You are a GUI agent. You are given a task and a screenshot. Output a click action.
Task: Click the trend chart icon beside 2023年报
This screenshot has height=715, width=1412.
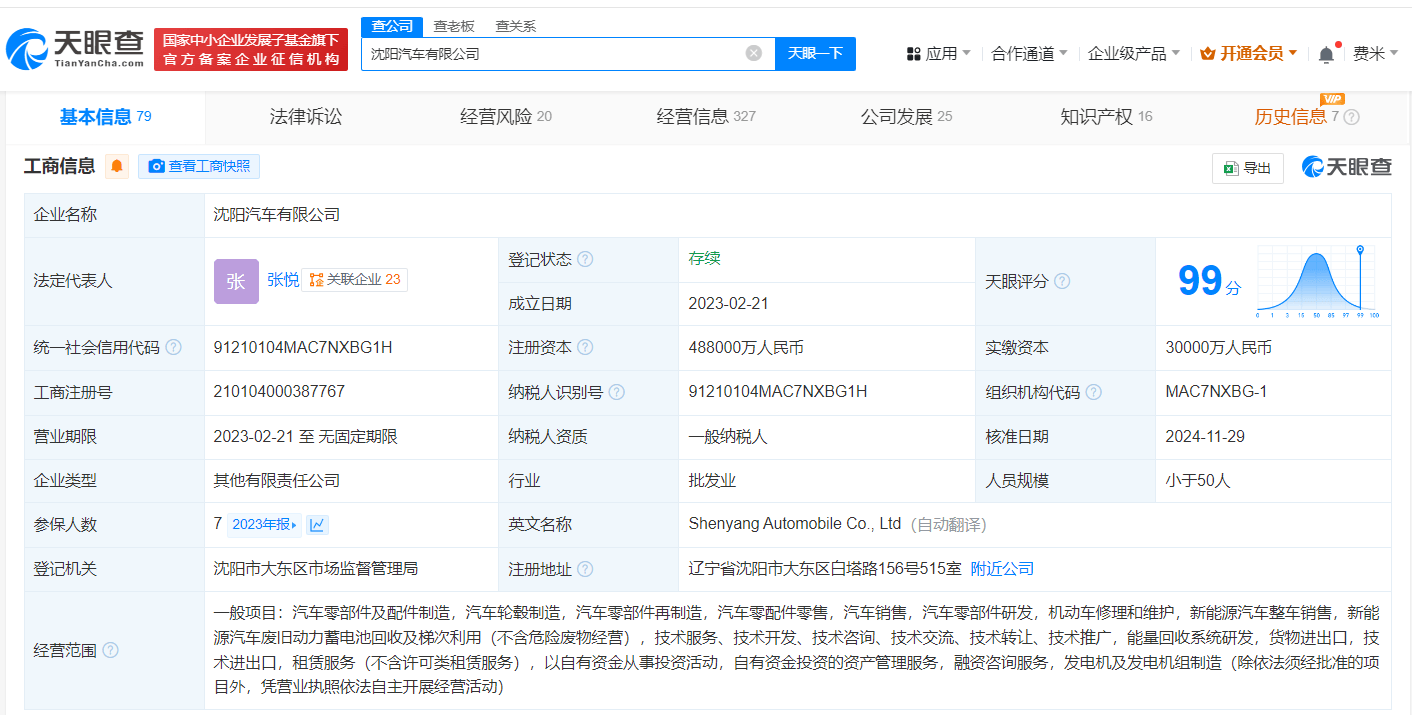[x=317, y=525]
